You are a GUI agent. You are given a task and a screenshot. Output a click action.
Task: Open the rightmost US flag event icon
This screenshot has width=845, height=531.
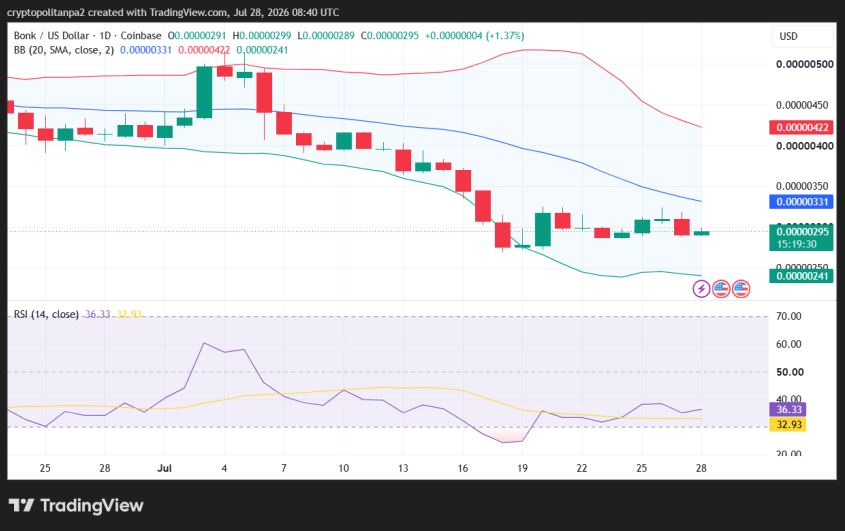pyautogui.click(x=741, y=289)
